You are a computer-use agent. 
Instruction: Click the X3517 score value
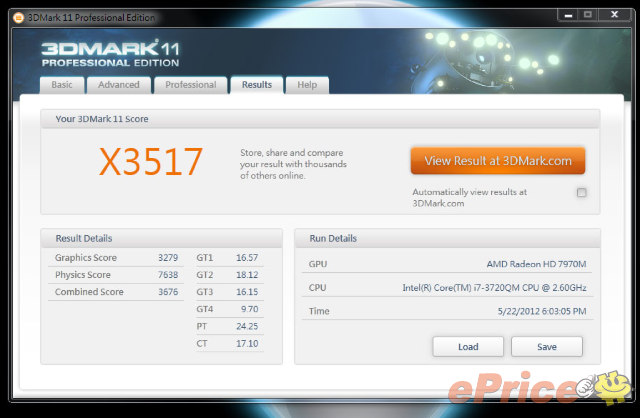tap(150, 162)
